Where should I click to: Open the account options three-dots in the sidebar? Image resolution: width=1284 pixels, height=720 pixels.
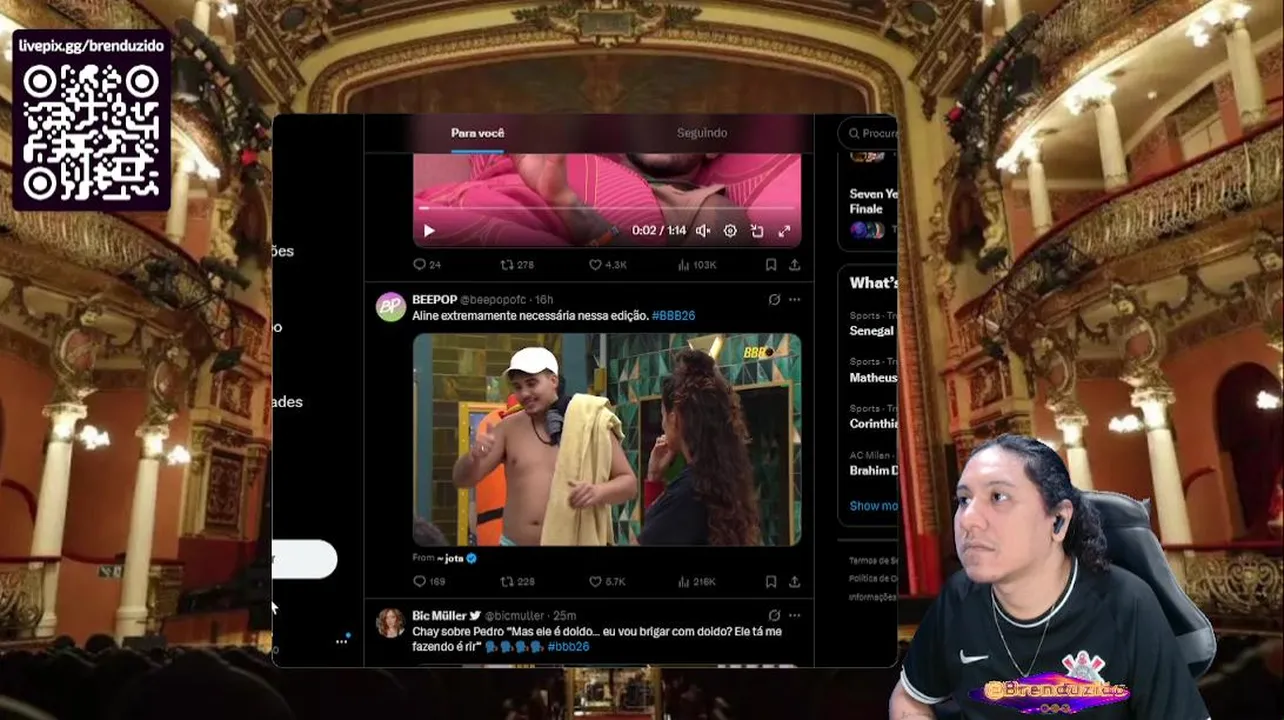341,642
